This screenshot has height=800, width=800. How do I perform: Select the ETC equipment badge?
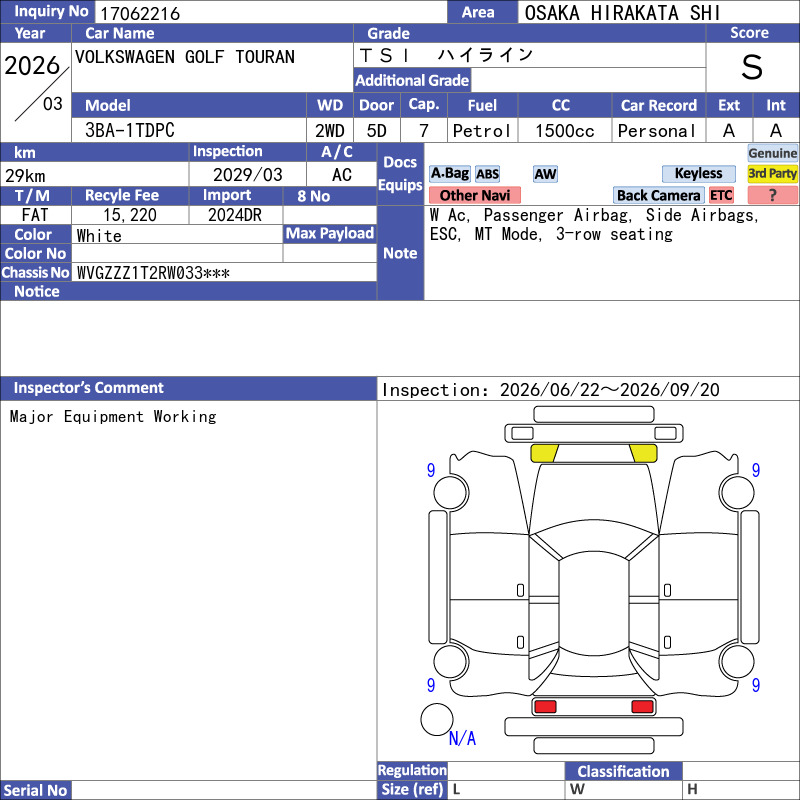click(x=721, y=195)
